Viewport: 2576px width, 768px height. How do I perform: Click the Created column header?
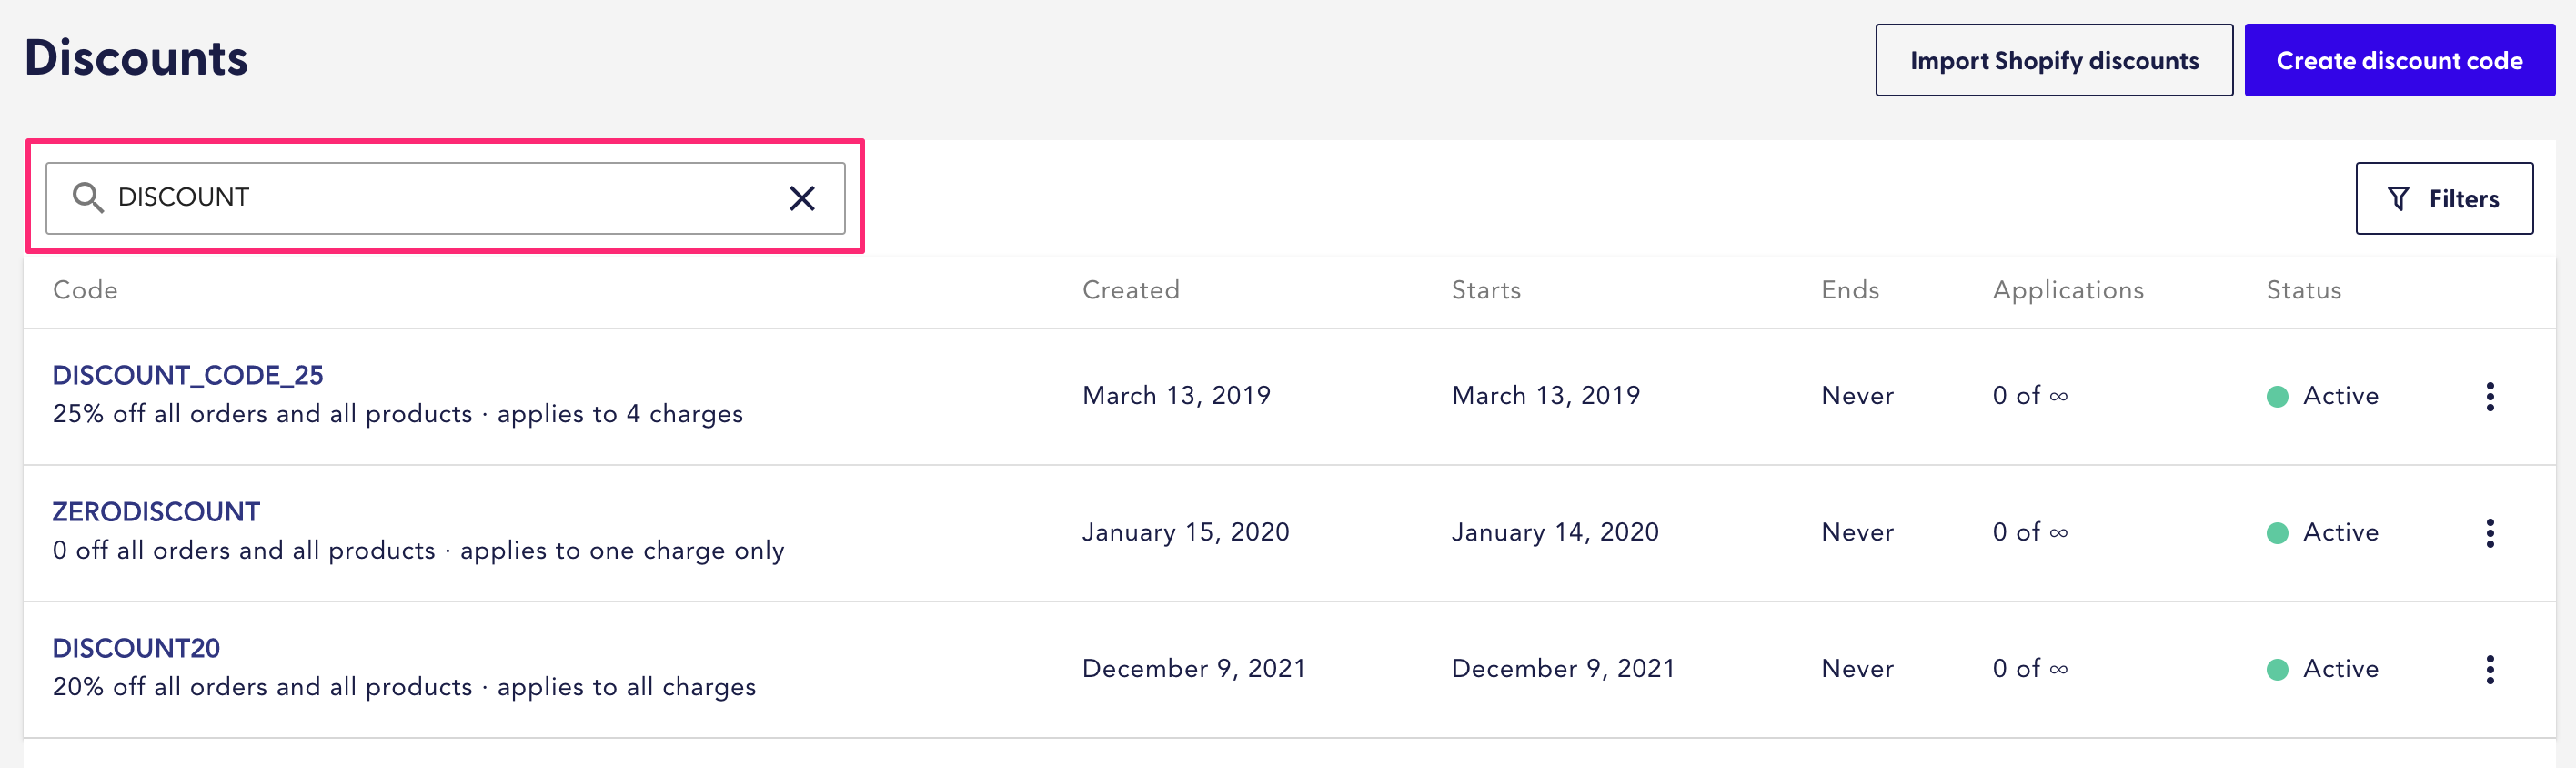[1130, 290]
